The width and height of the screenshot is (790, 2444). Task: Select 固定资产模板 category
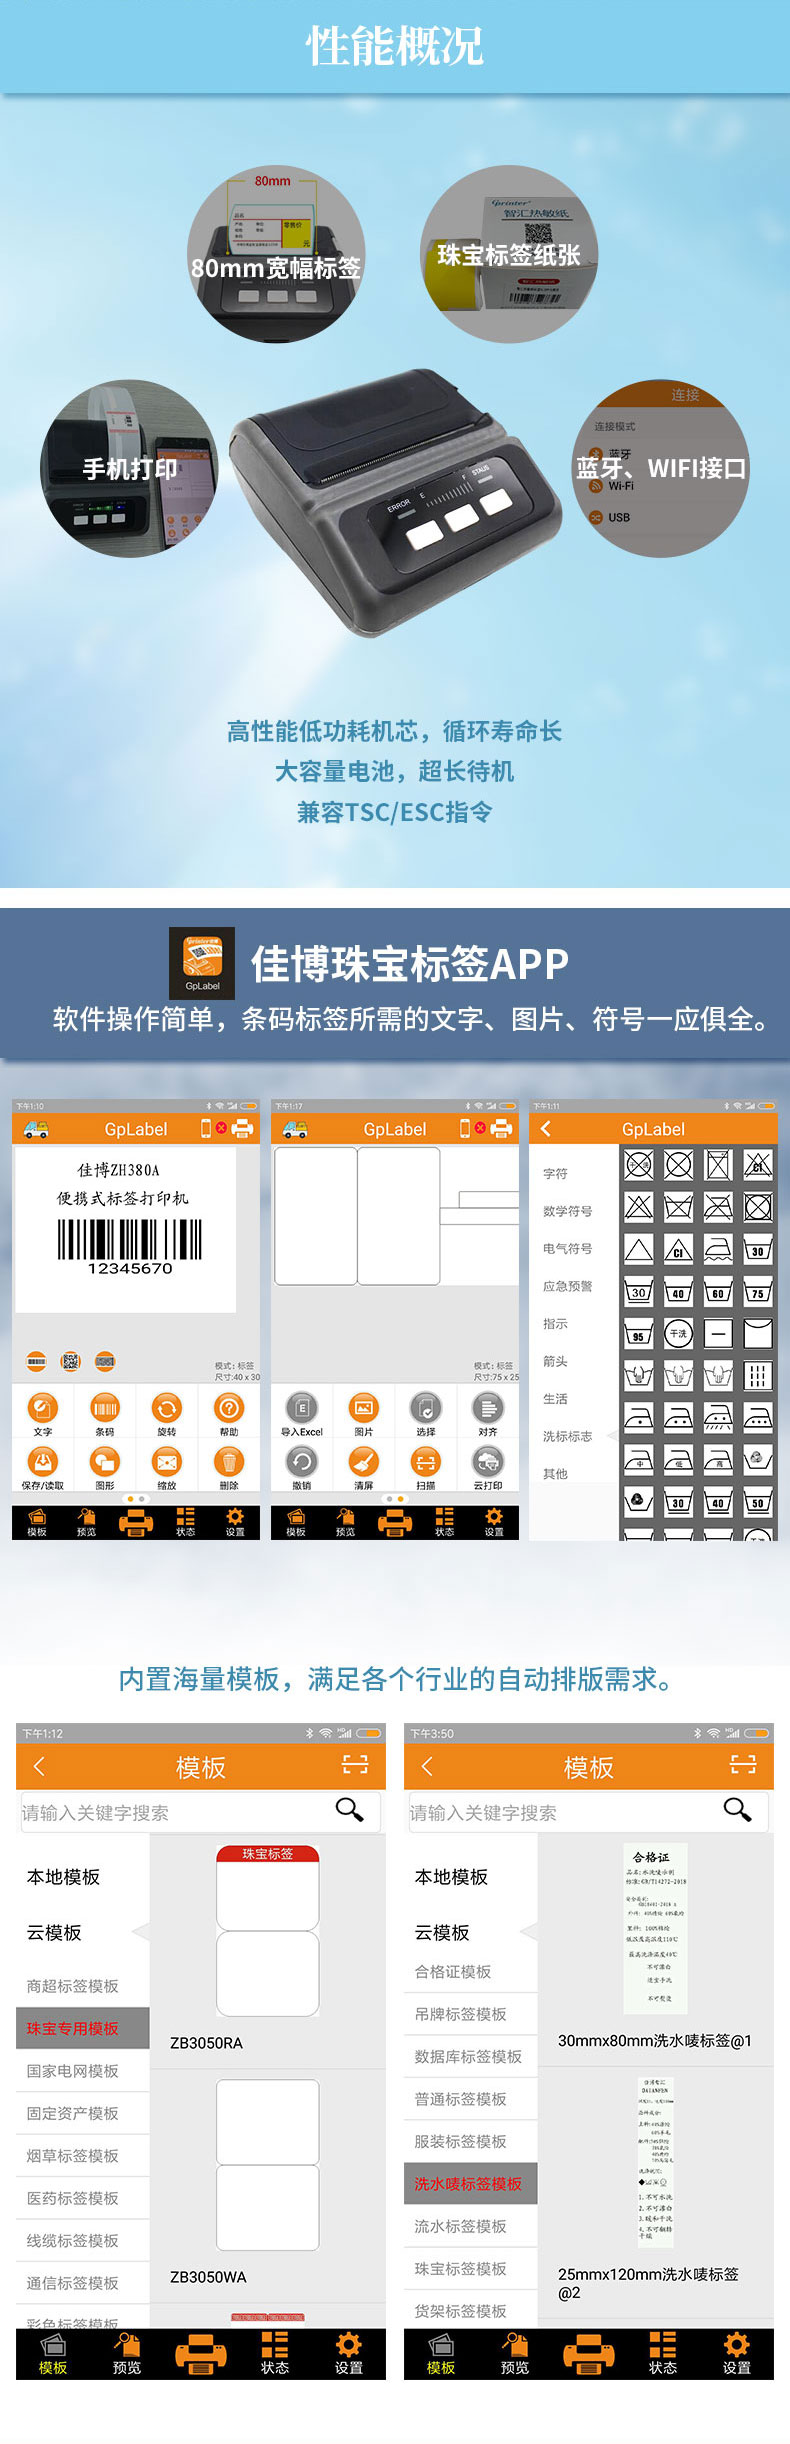click(x=82, y=2113)
